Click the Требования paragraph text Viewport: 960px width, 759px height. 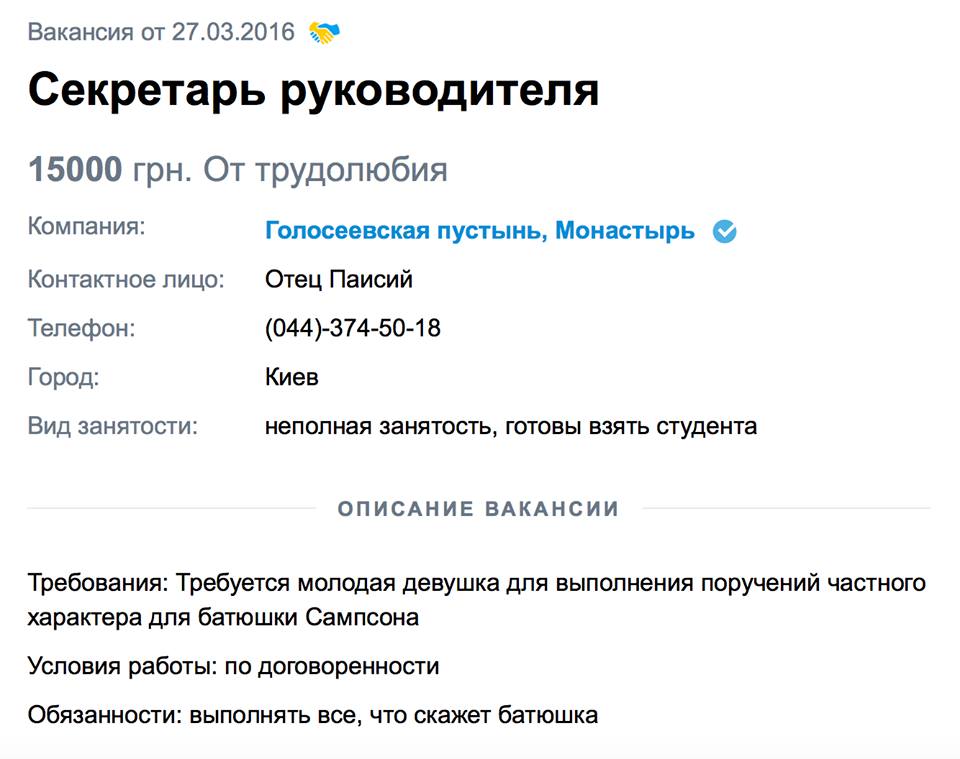pos(477,600)
